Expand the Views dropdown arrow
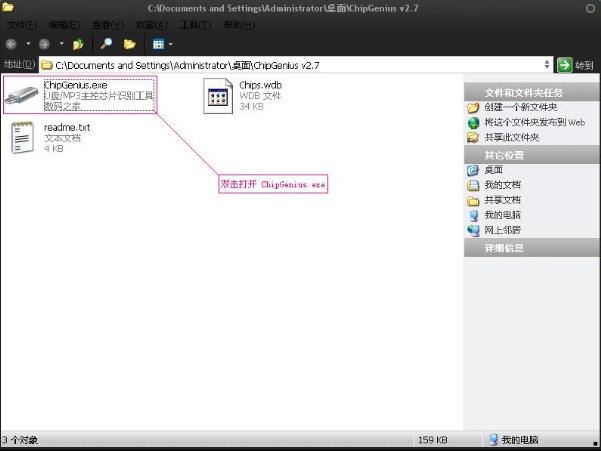 171,45
